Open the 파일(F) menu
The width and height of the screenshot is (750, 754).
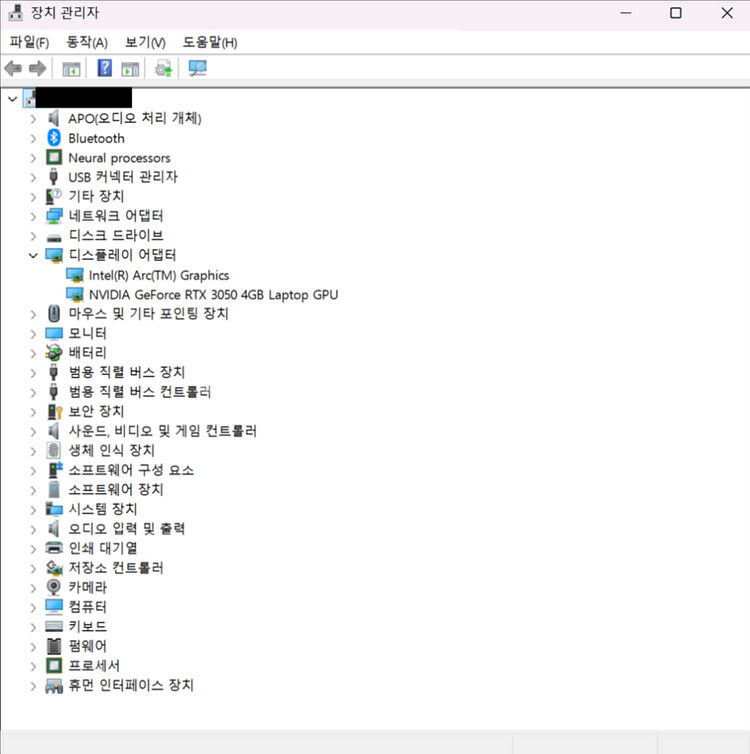tap(29, 42)
